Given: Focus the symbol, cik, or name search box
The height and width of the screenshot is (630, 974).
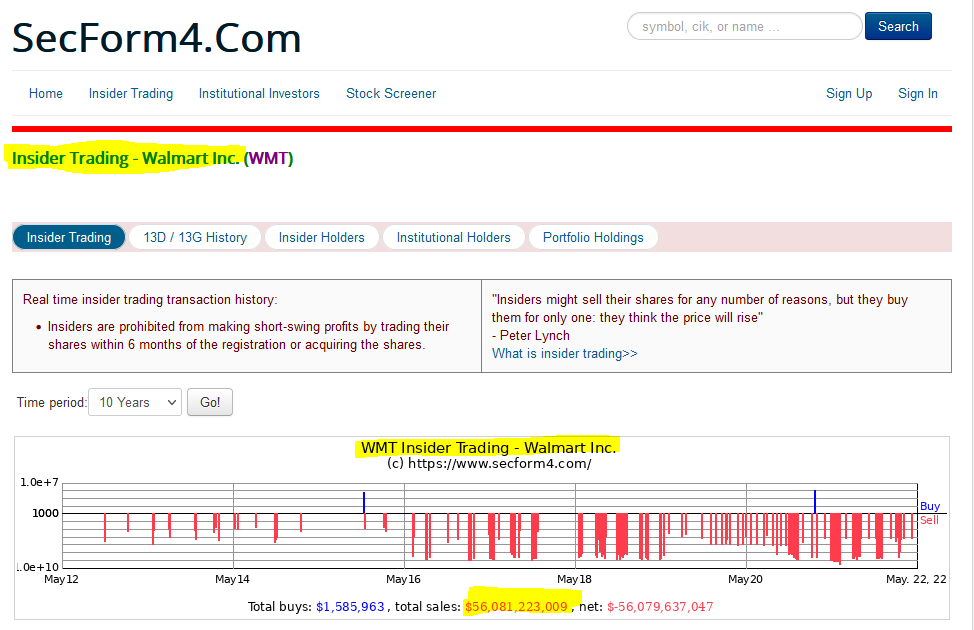Looking at the screenshot, I should point(744,26).
